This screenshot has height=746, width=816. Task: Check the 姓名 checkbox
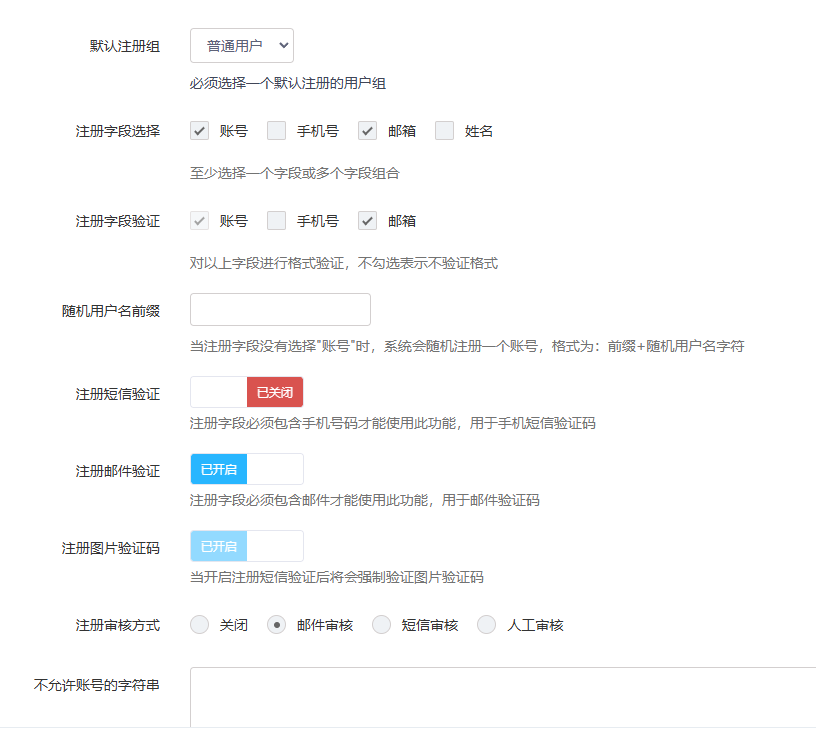pyautogui.click(x=445, y=131)
